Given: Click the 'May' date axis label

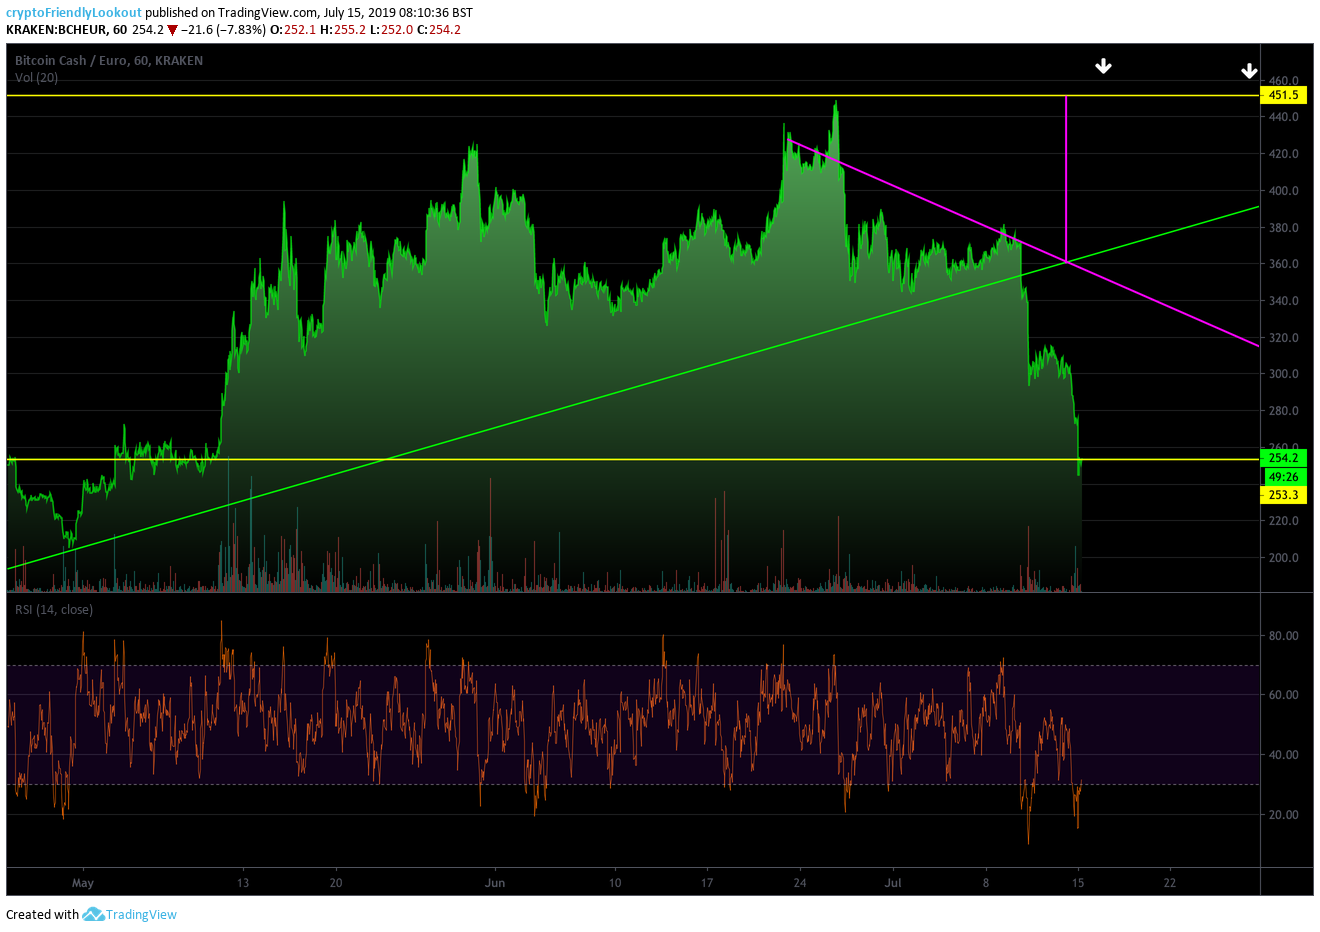Looking at the screenshot, I should pos(83,883).
